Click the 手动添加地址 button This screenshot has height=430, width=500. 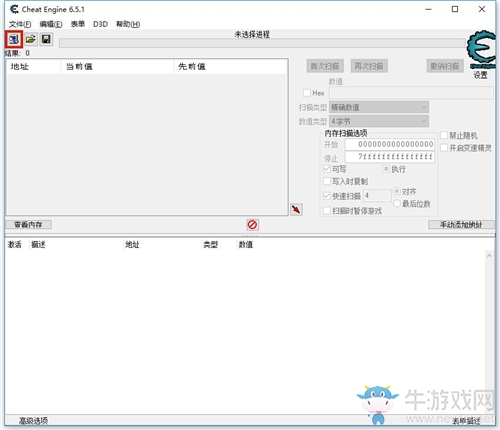pos(461,225)
